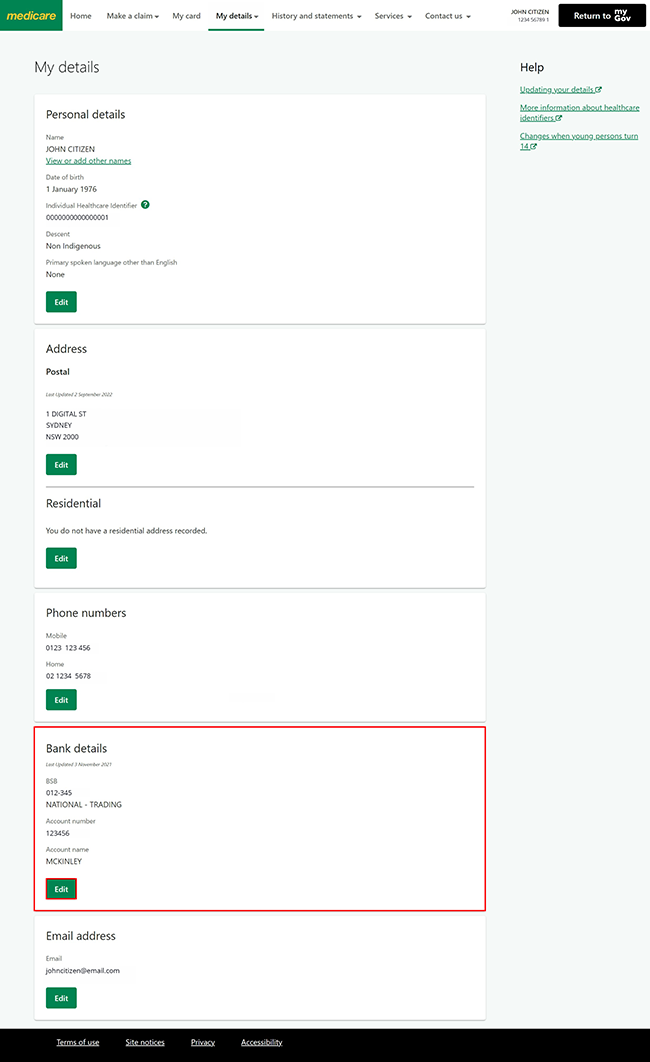
Task: Select the BSB value 012-345
Action: click(x=59, y=792)
